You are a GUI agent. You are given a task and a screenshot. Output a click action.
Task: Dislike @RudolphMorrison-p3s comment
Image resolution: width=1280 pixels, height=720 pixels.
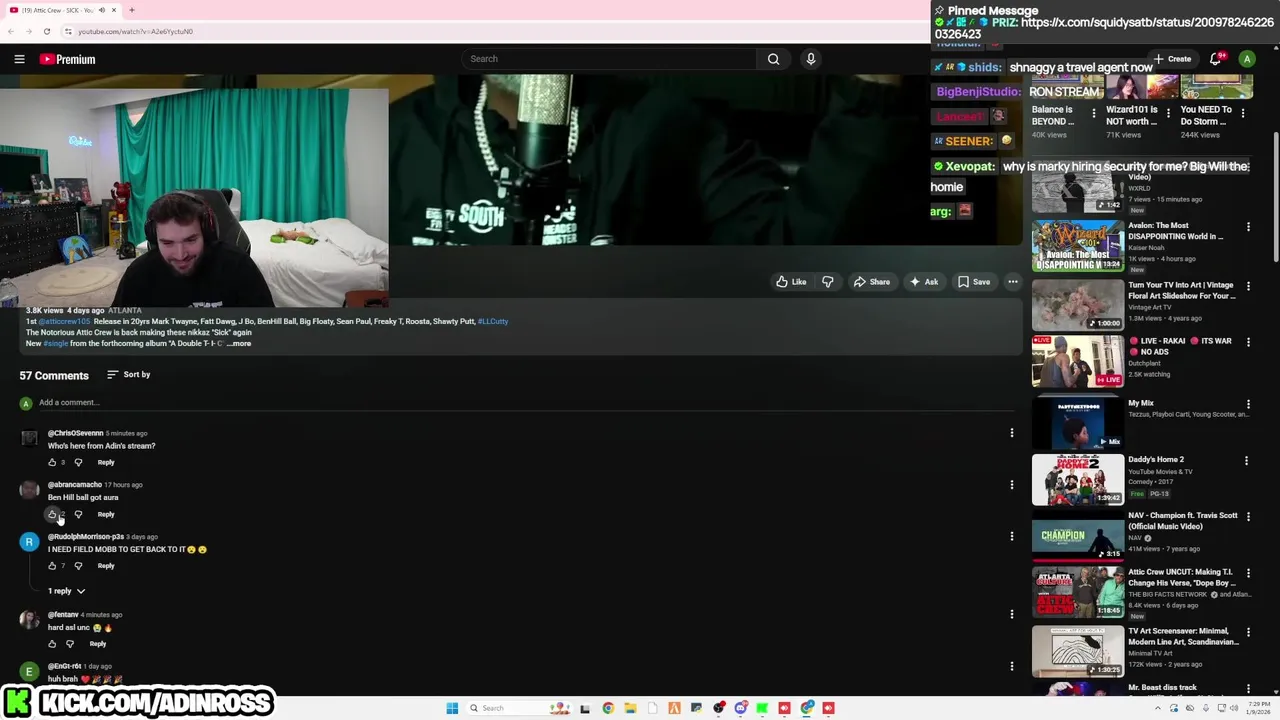pyautogui.click(x=78, y=566)
